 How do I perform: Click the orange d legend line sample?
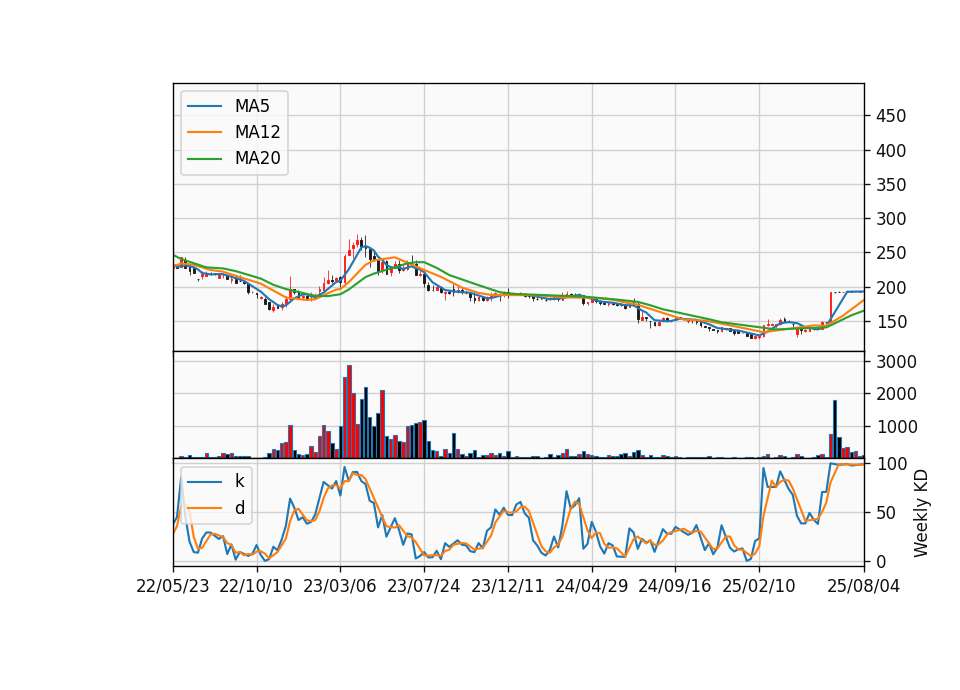(204, 508)
